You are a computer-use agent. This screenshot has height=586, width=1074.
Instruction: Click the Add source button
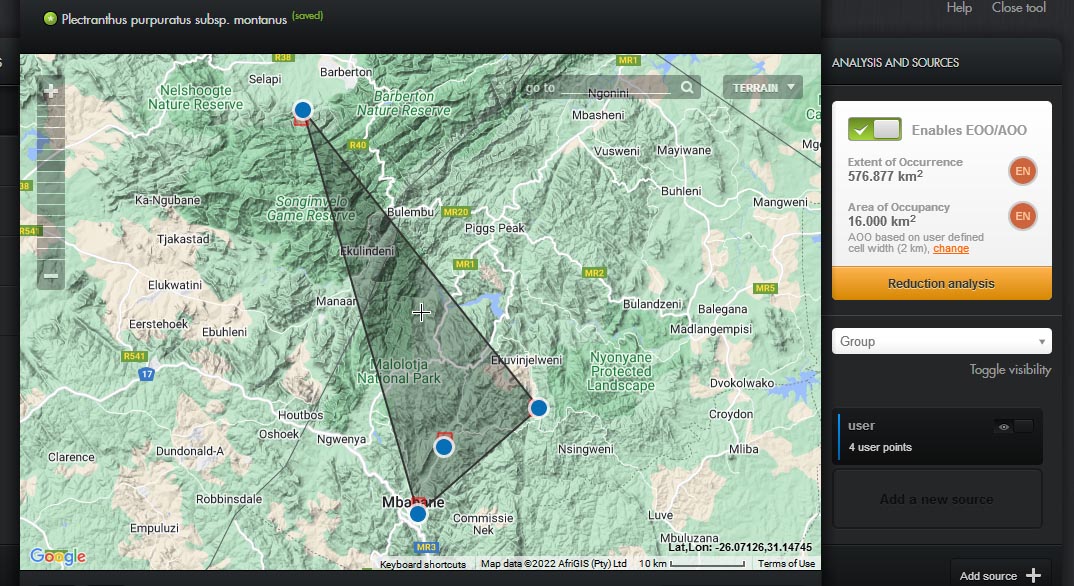coord(1000,575)
